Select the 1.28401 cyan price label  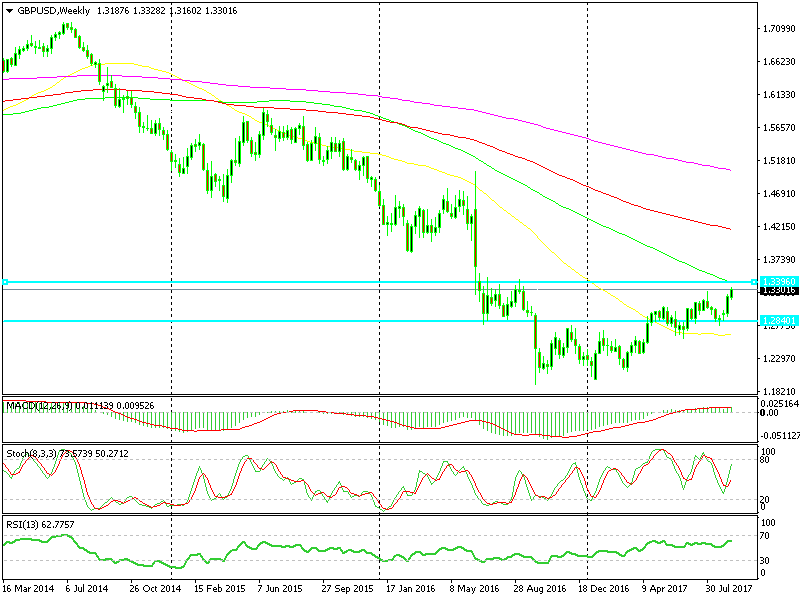click(x=776, y=320)
